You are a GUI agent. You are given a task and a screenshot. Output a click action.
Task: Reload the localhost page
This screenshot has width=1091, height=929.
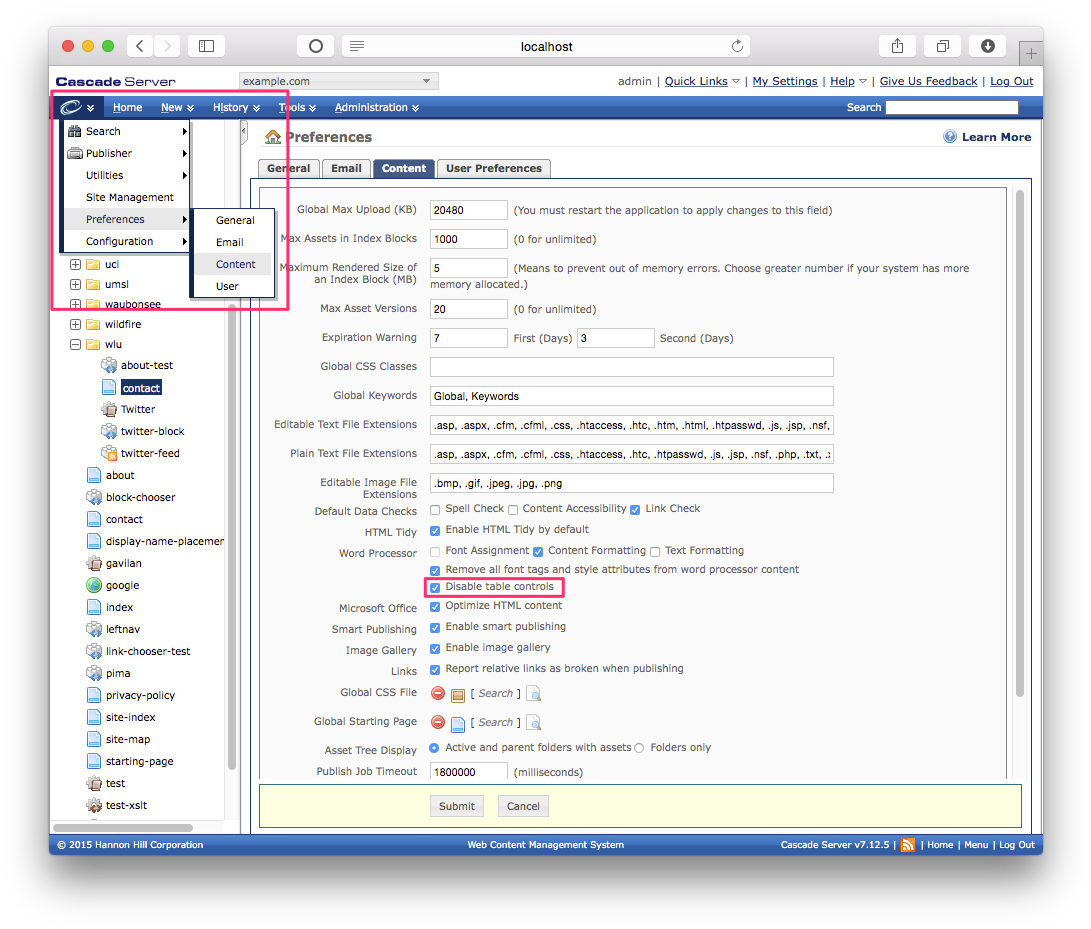(x=738, y=46)
